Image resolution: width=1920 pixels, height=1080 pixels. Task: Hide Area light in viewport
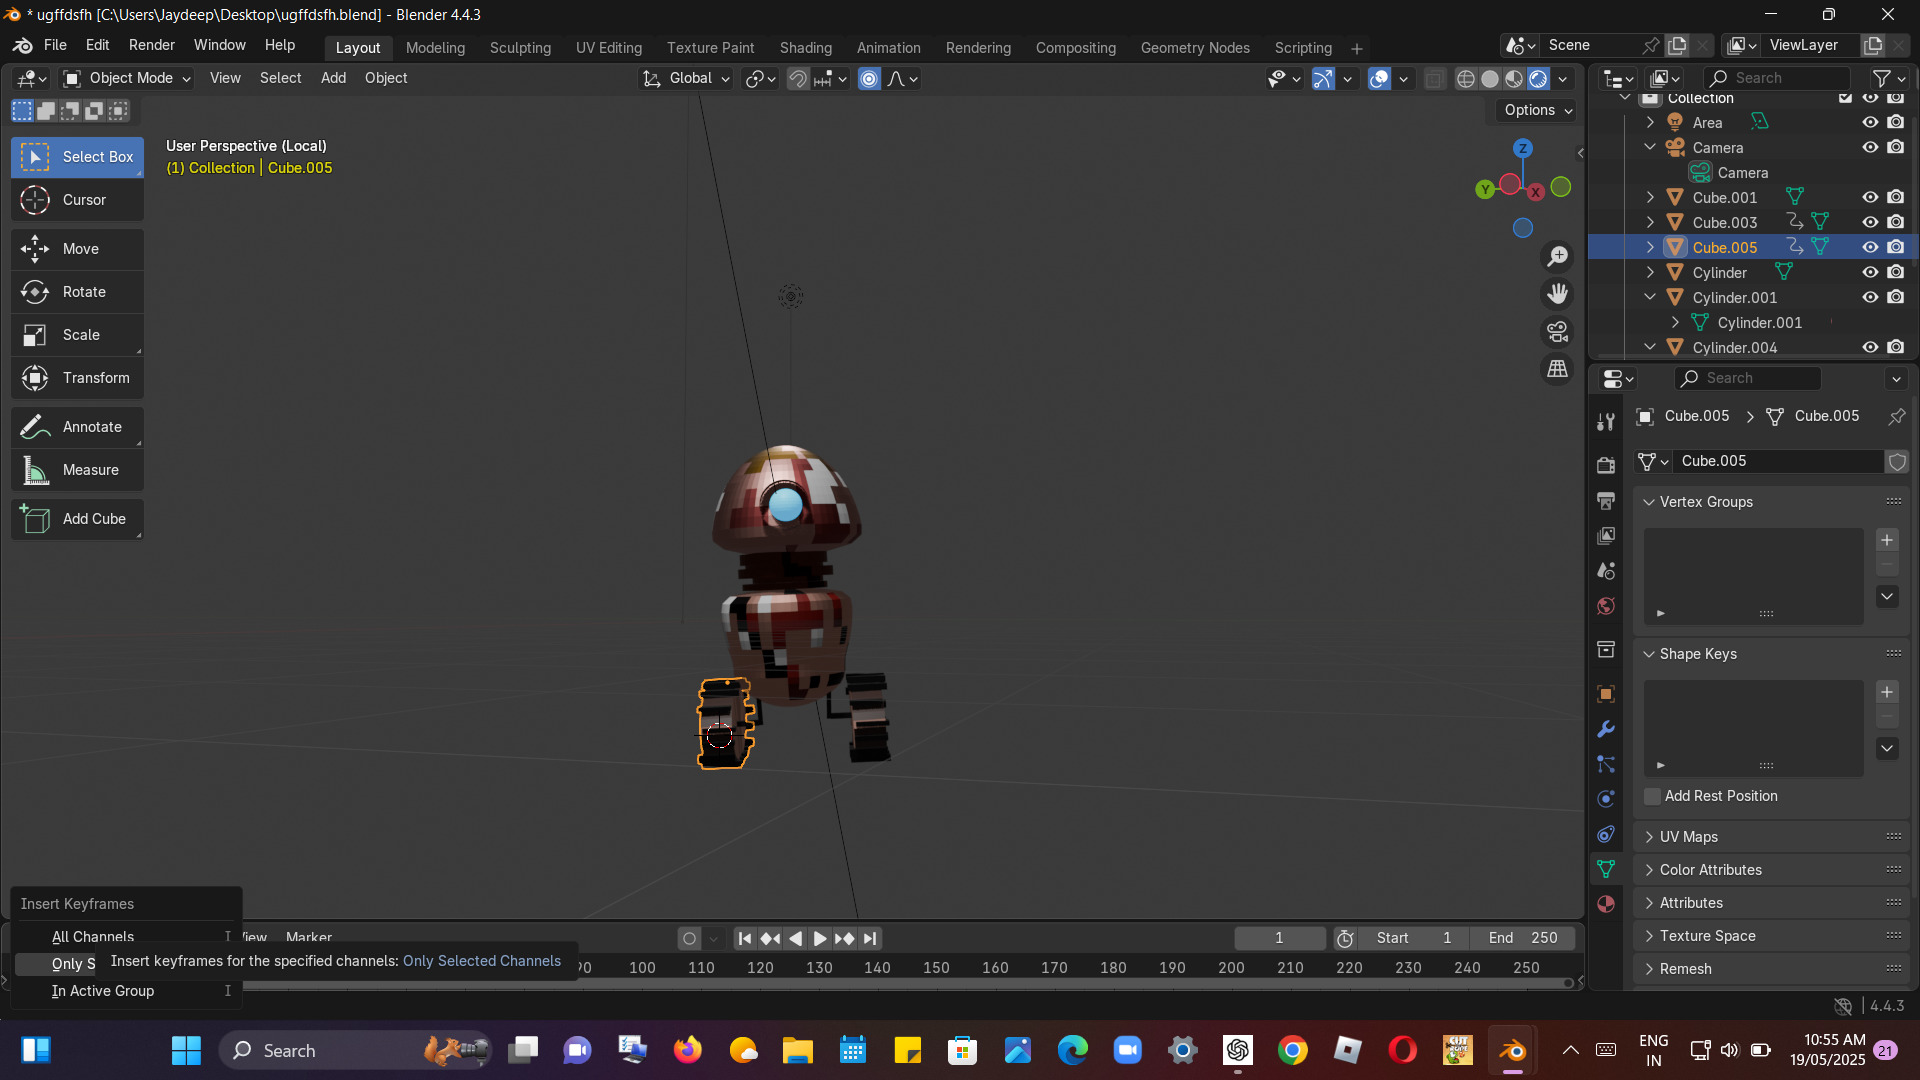click(1870, 122)
